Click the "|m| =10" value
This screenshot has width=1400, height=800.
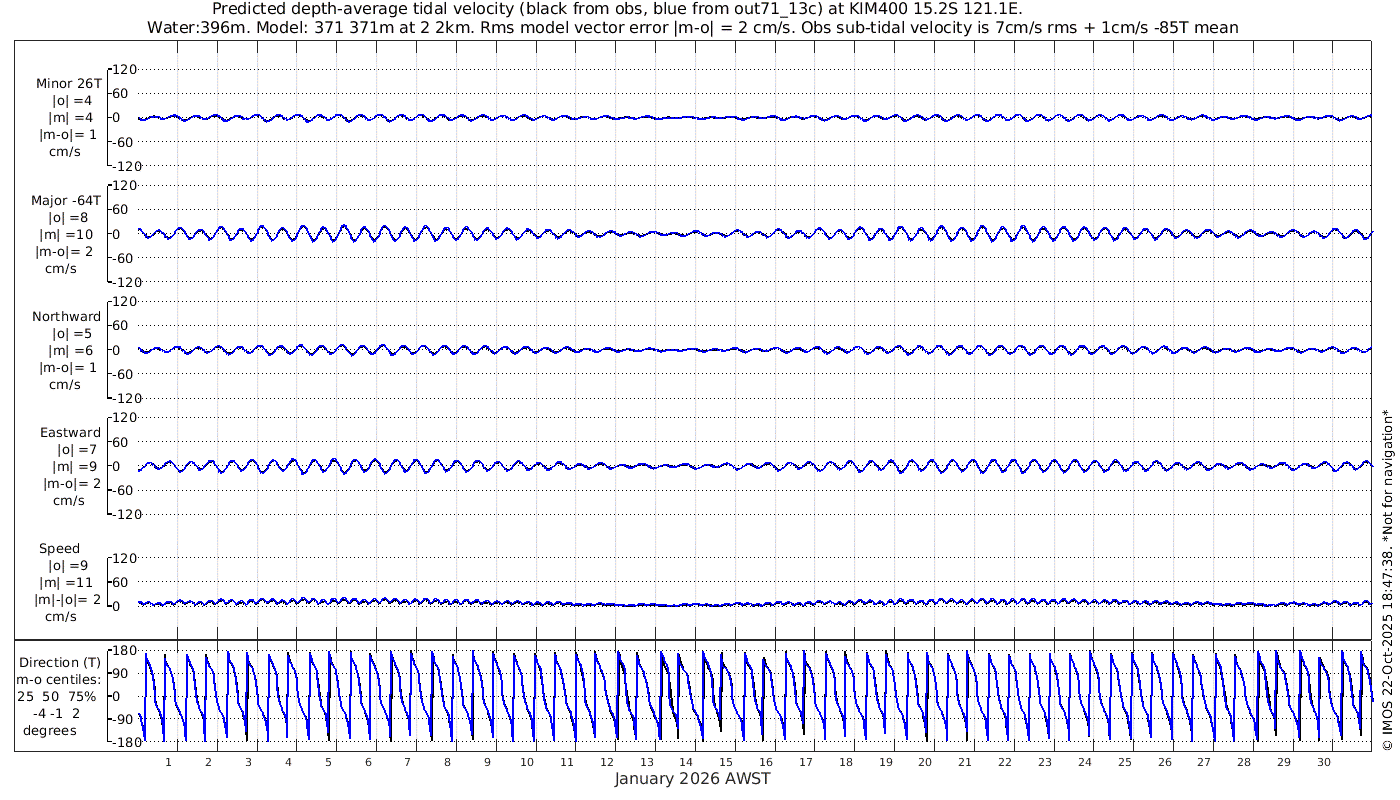pyautogui.click(x=68, y=235)
